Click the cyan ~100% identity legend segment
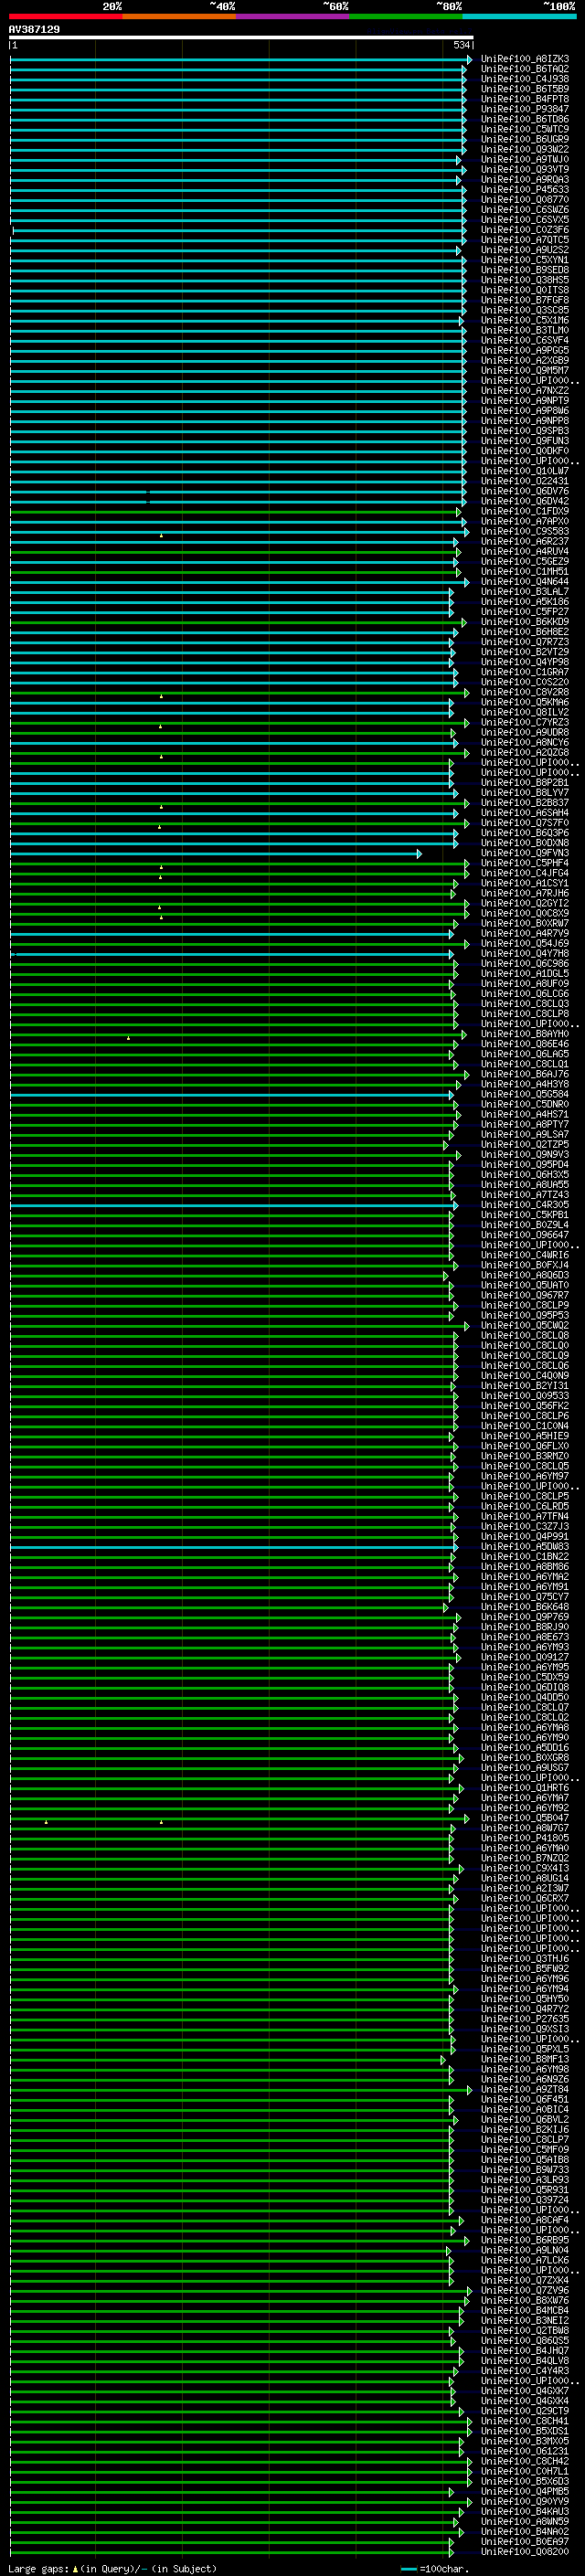Image resolution: width=585 pixels, height=2576 pixels. [x=520, y=16]
